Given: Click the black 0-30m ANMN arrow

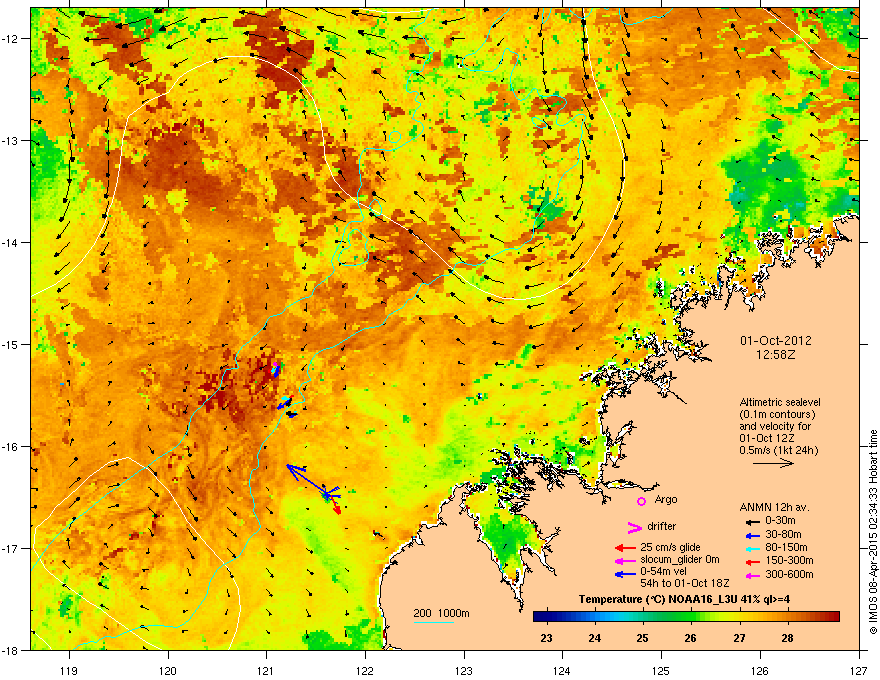Looking at the screenshot, I should pyautogui.click(x=752, y=521).
